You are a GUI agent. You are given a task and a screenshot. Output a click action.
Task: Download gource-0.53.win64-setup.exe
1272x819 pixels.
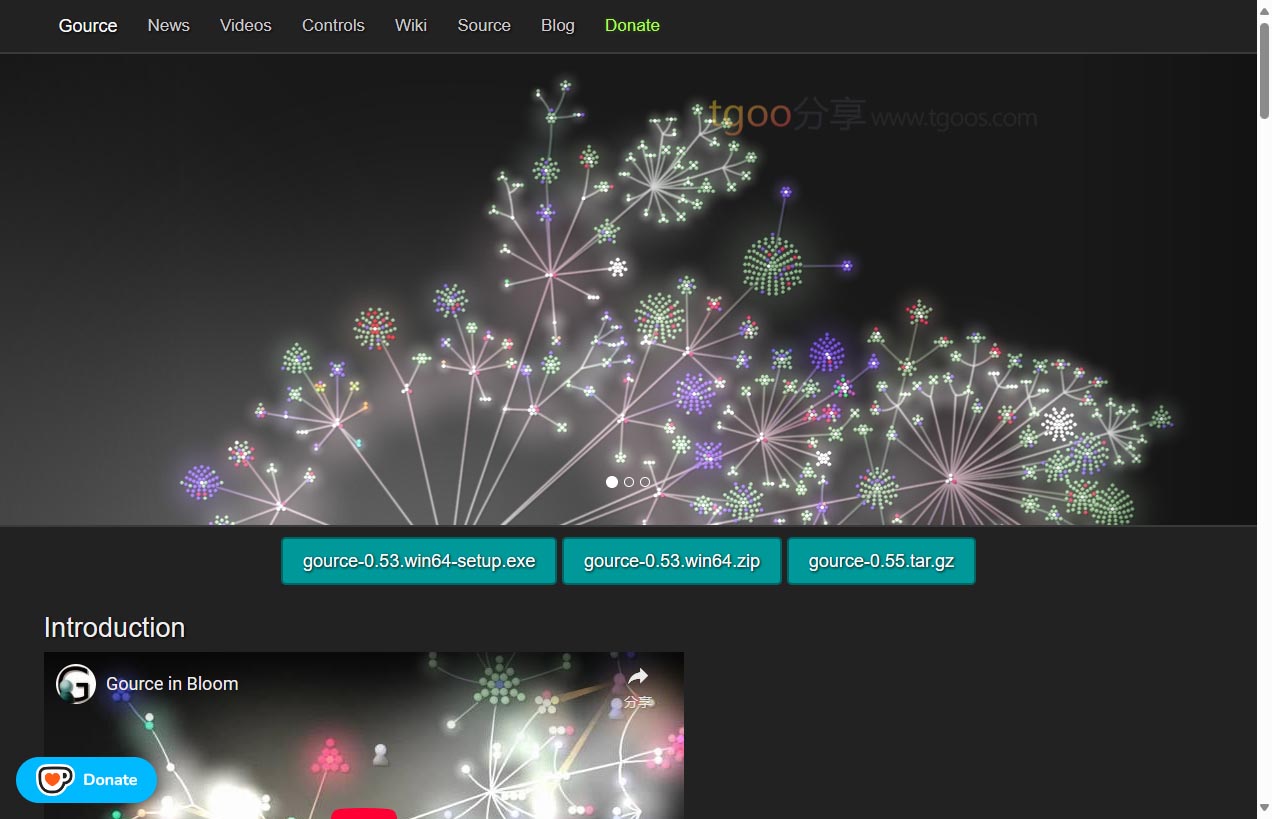[x=419, y=561]
